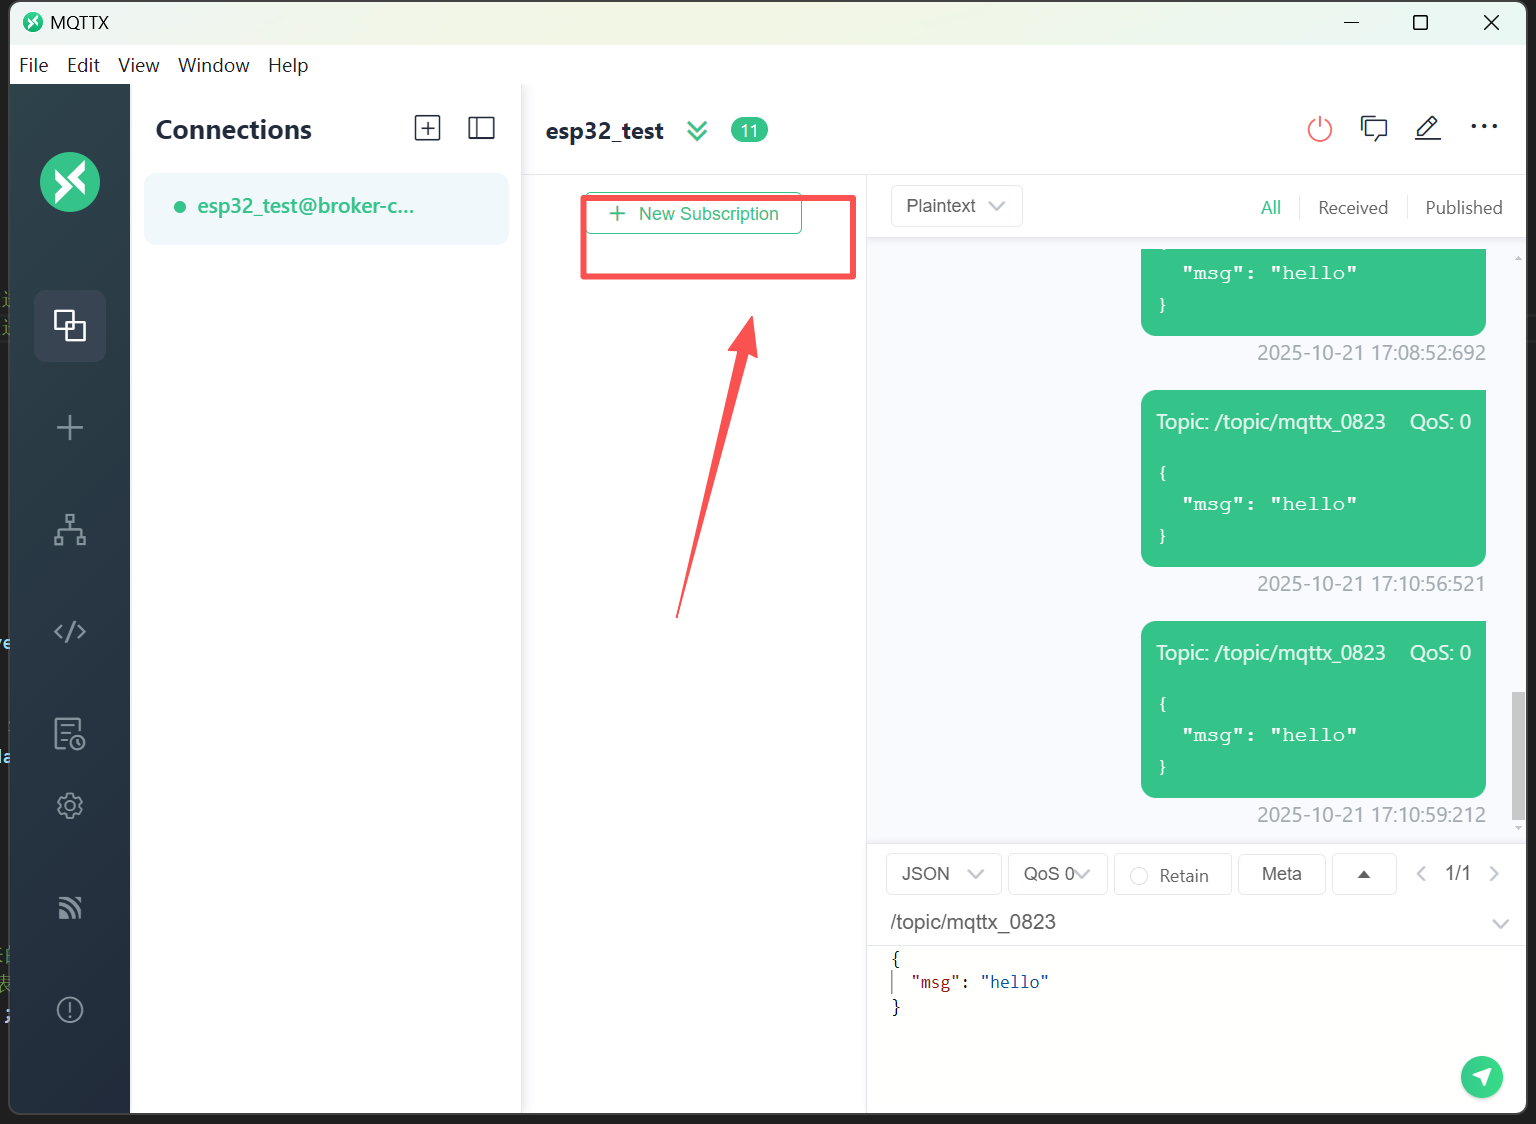This screenshot has height=1124, width=1536.
Task: Click the MQTTX logo in sidebar
Action: pyautogui.click(x=70, y=182)
